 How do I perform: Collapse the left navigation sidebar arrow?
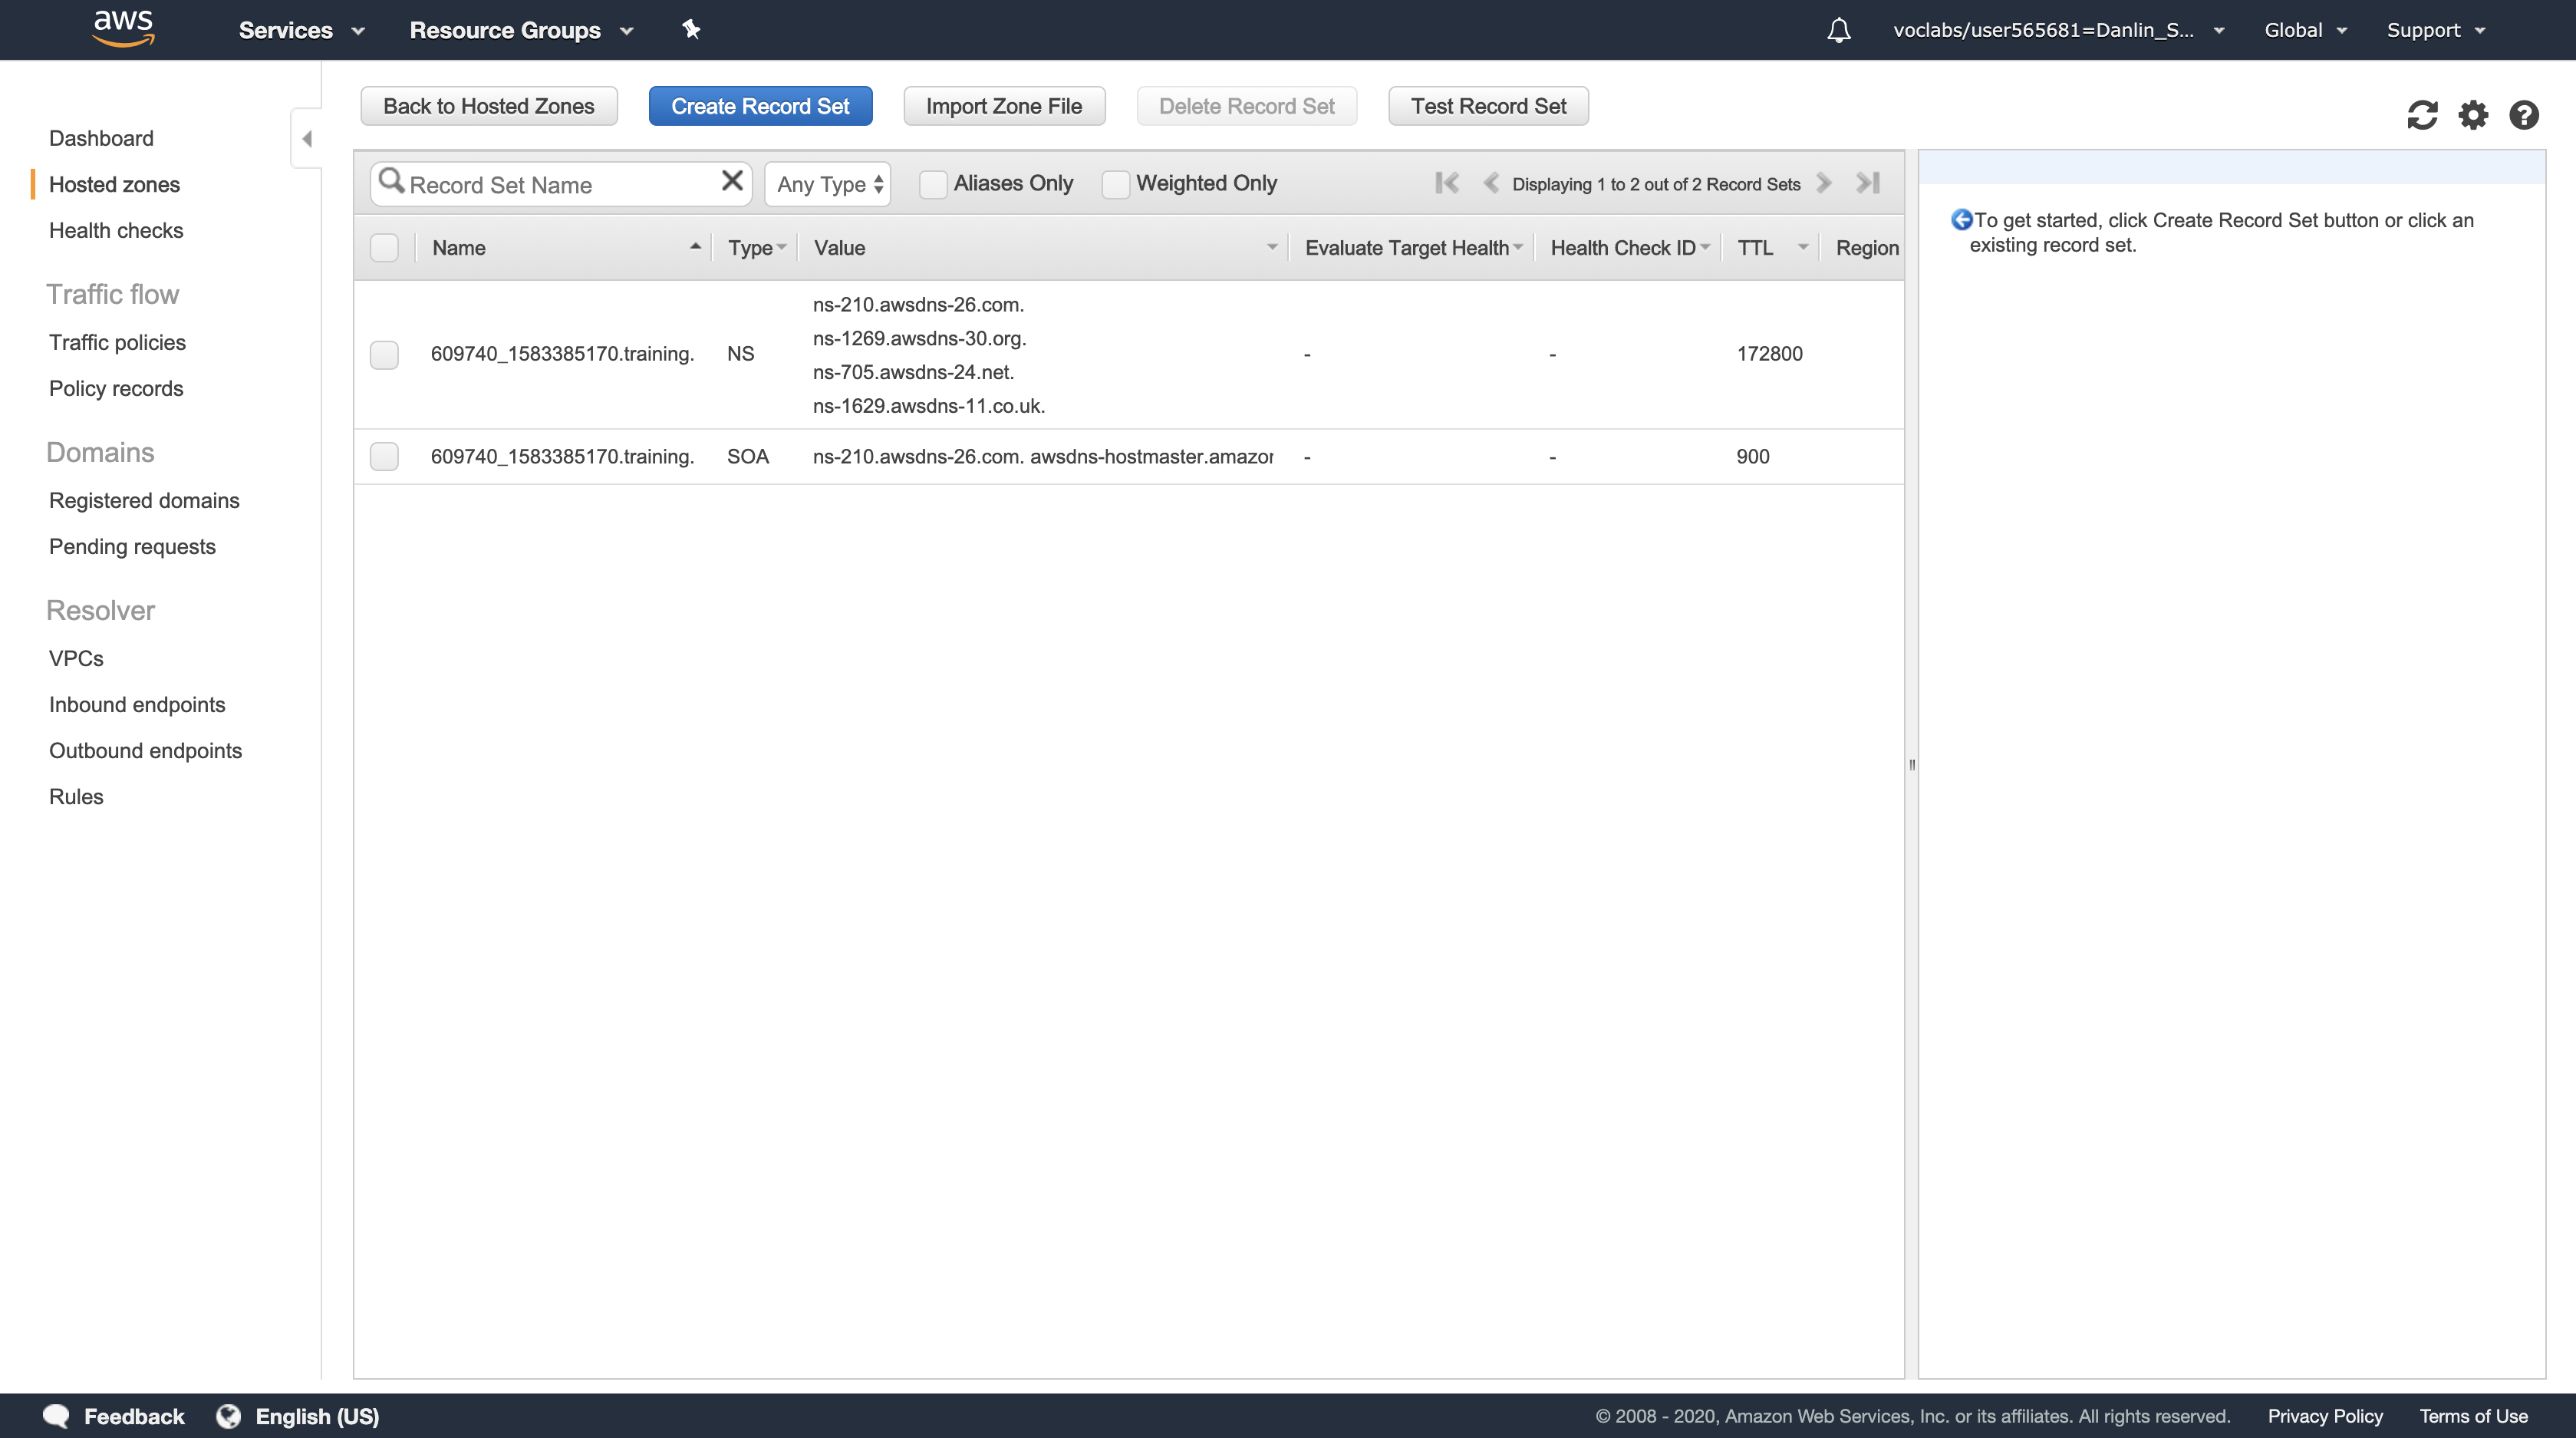(307, 139)
